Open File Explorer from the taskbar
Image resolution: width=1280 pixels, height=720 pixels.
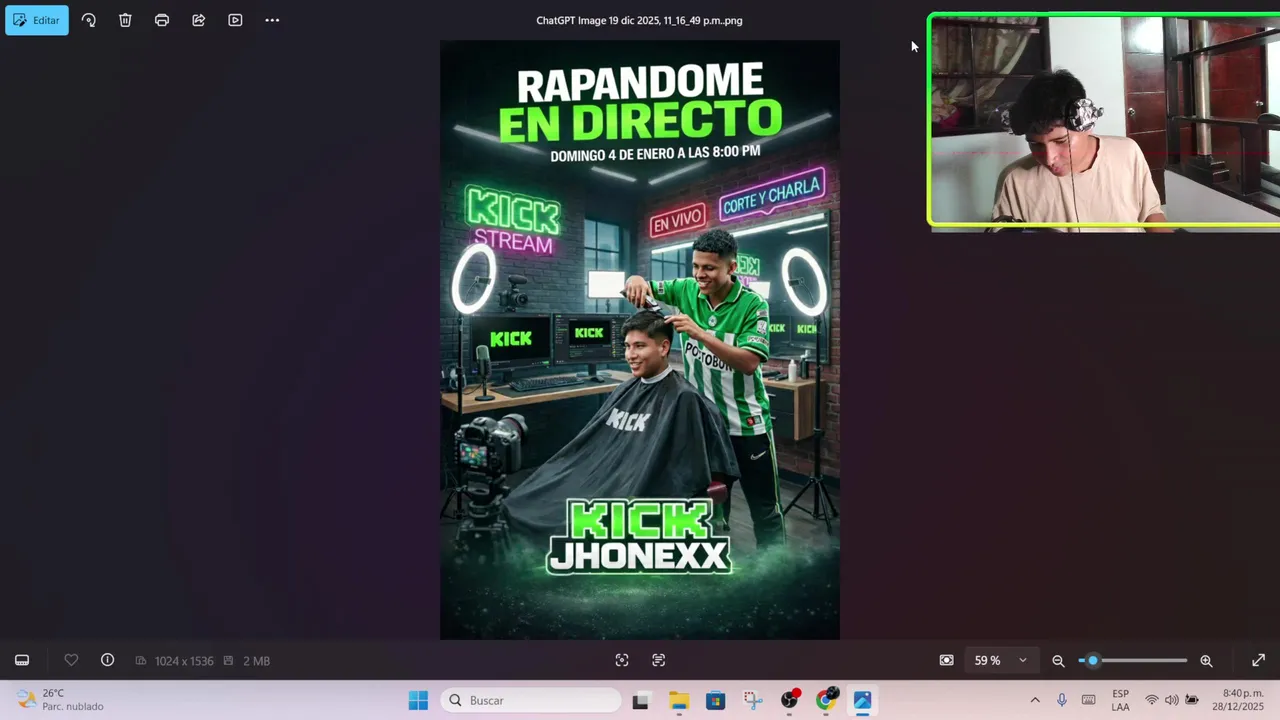[679, 700]
